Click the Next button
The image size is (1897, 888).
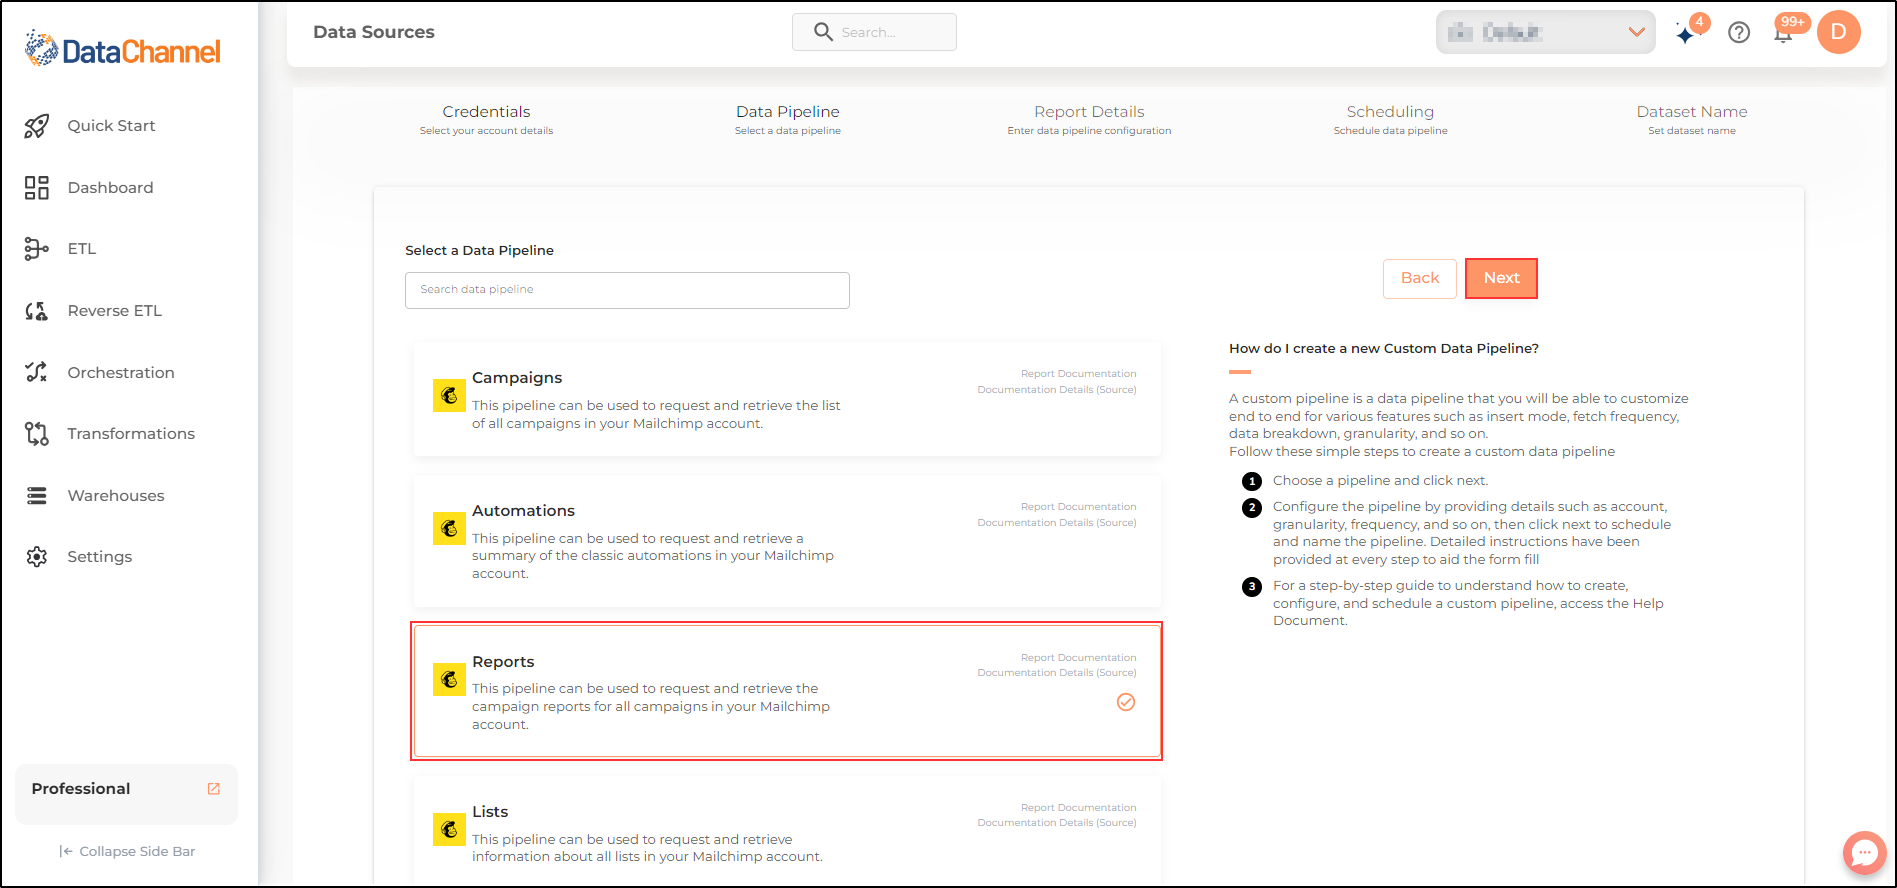point(1501,278)
